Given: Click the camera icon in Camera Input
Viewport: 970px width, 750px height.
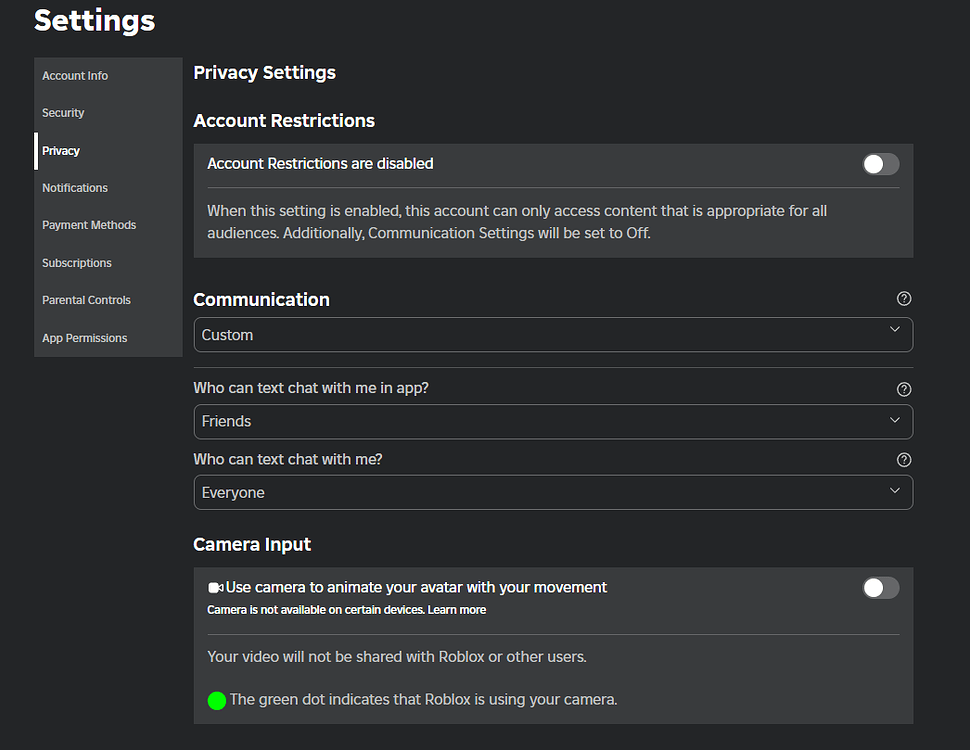Looking at the screenshot, I should (215, 588).
